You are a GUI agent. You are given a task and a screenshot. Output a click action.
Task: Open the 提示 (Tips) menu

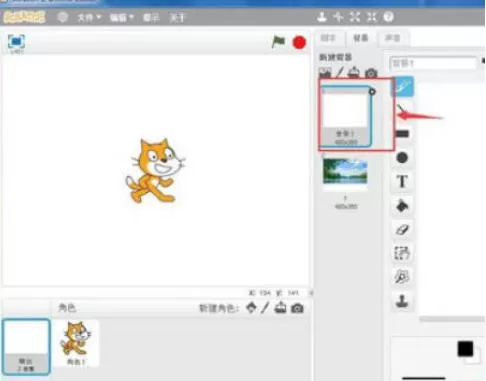151,17
